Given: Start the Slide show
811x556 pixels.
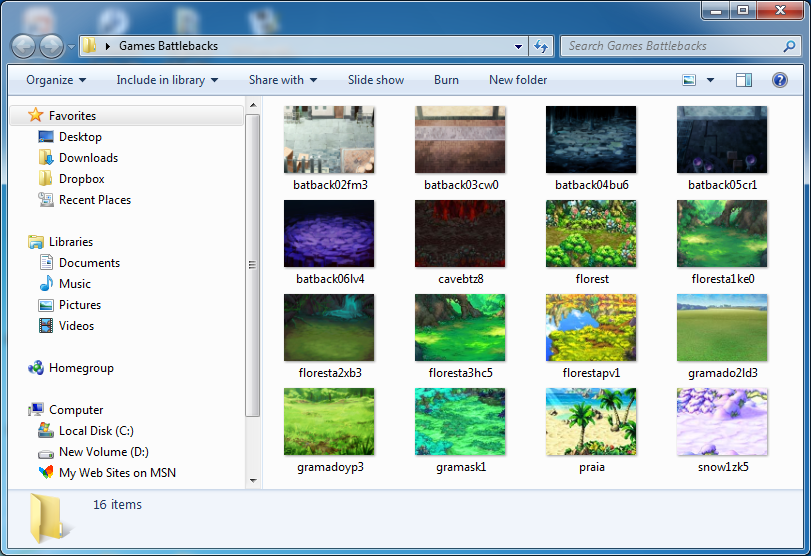Looking at the screenshot, I should click(376, 80).
